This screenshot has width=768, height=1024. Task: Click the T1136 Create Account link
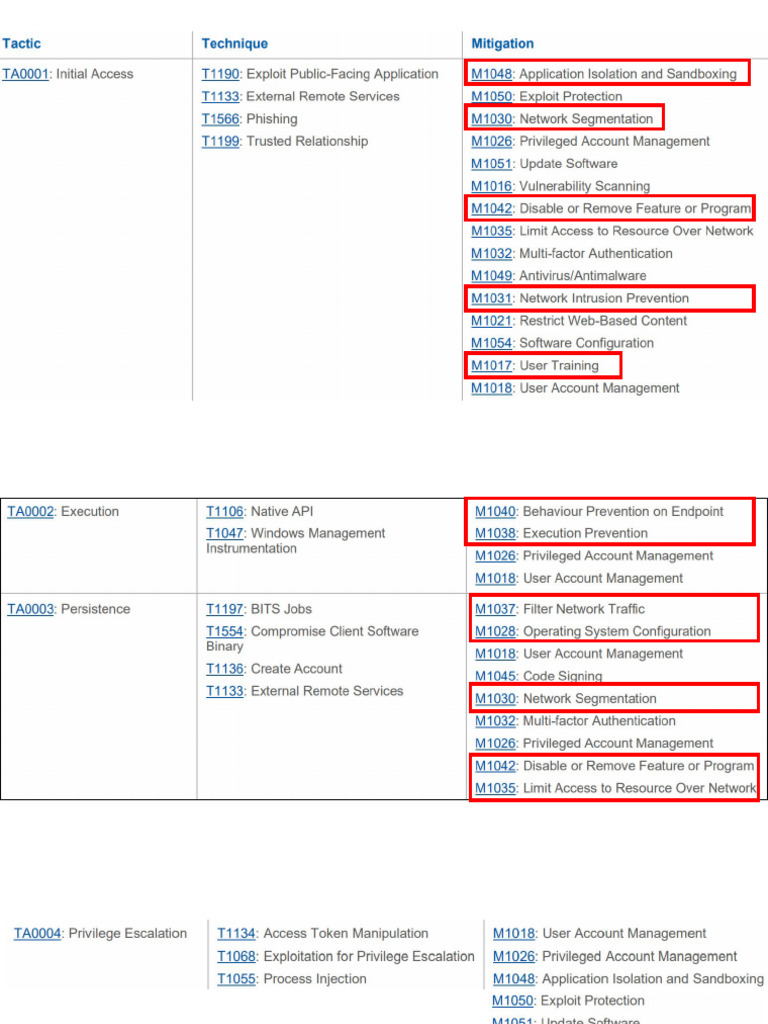(x=225, y=669)
